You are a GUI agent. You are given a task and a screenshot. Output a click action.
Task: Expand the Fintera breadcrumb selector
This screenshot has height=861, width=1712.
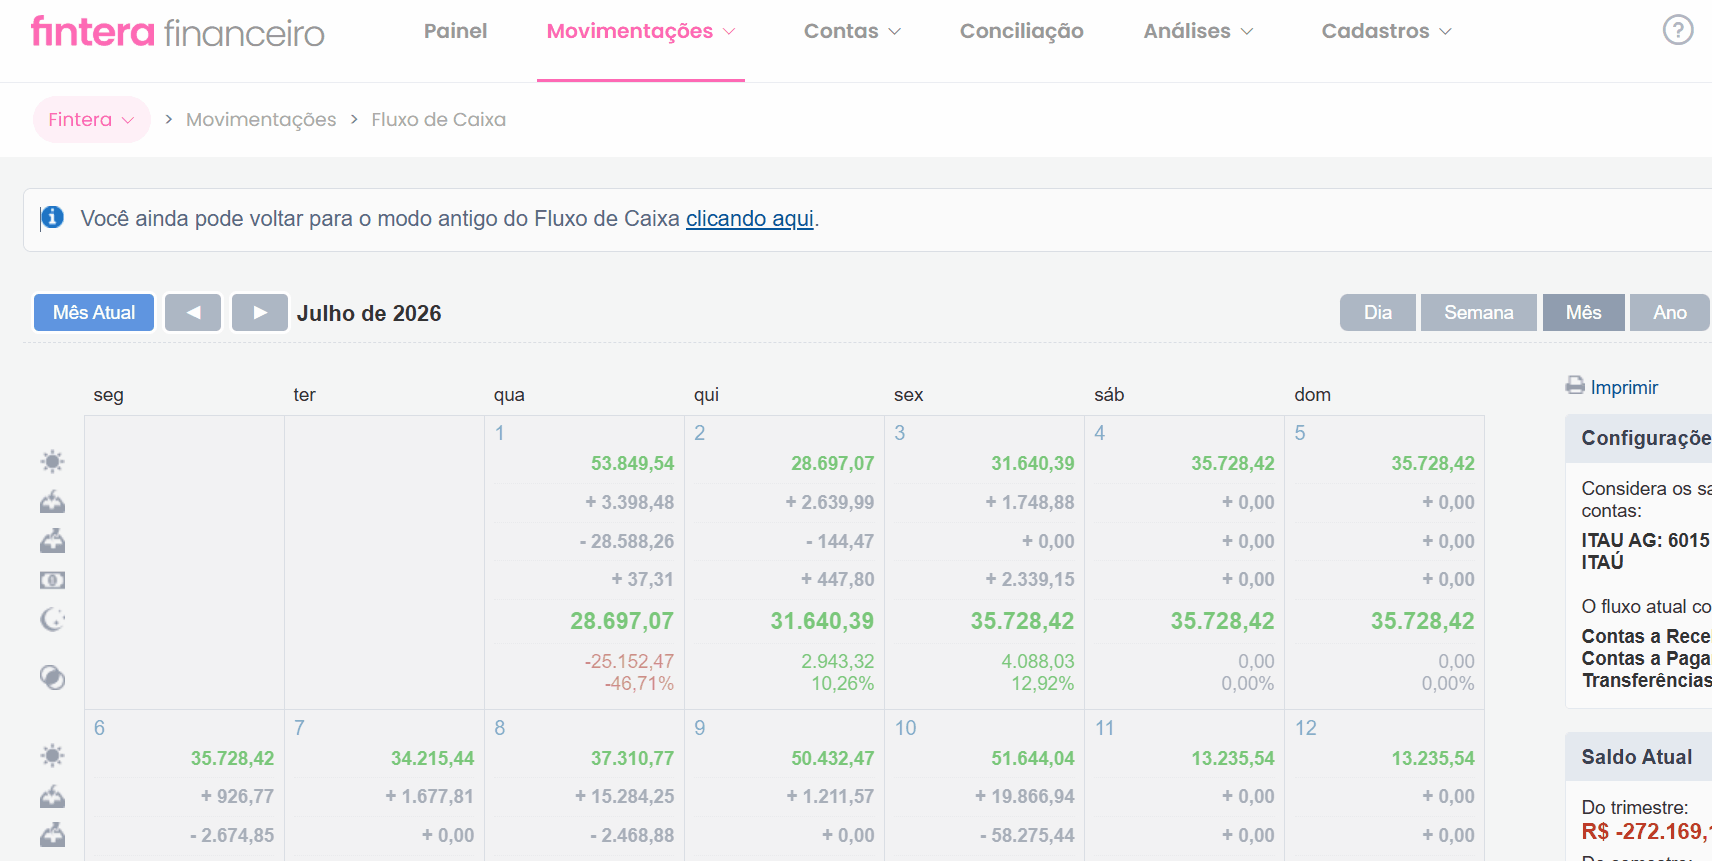(91, 119)
